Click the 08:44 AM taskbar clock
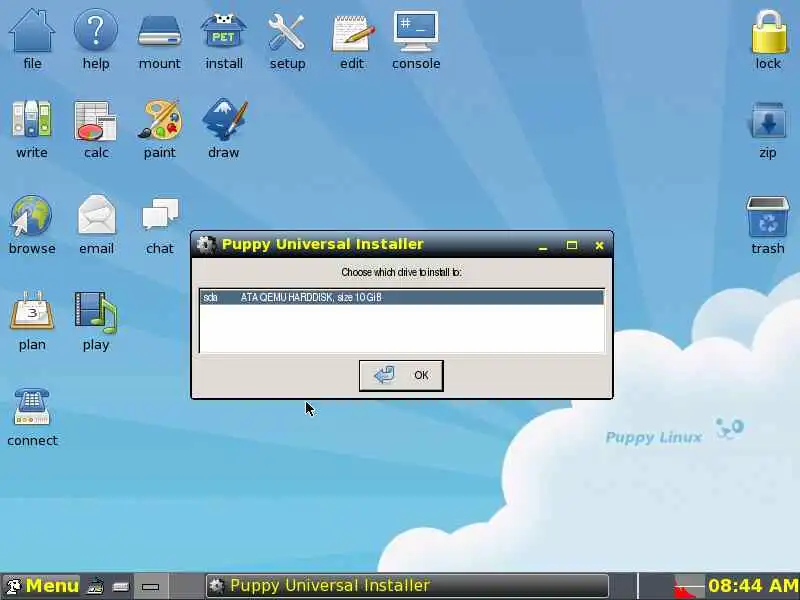Image resolution: width=800 pixels, height=600 pixels. click(x=753, y=585)
